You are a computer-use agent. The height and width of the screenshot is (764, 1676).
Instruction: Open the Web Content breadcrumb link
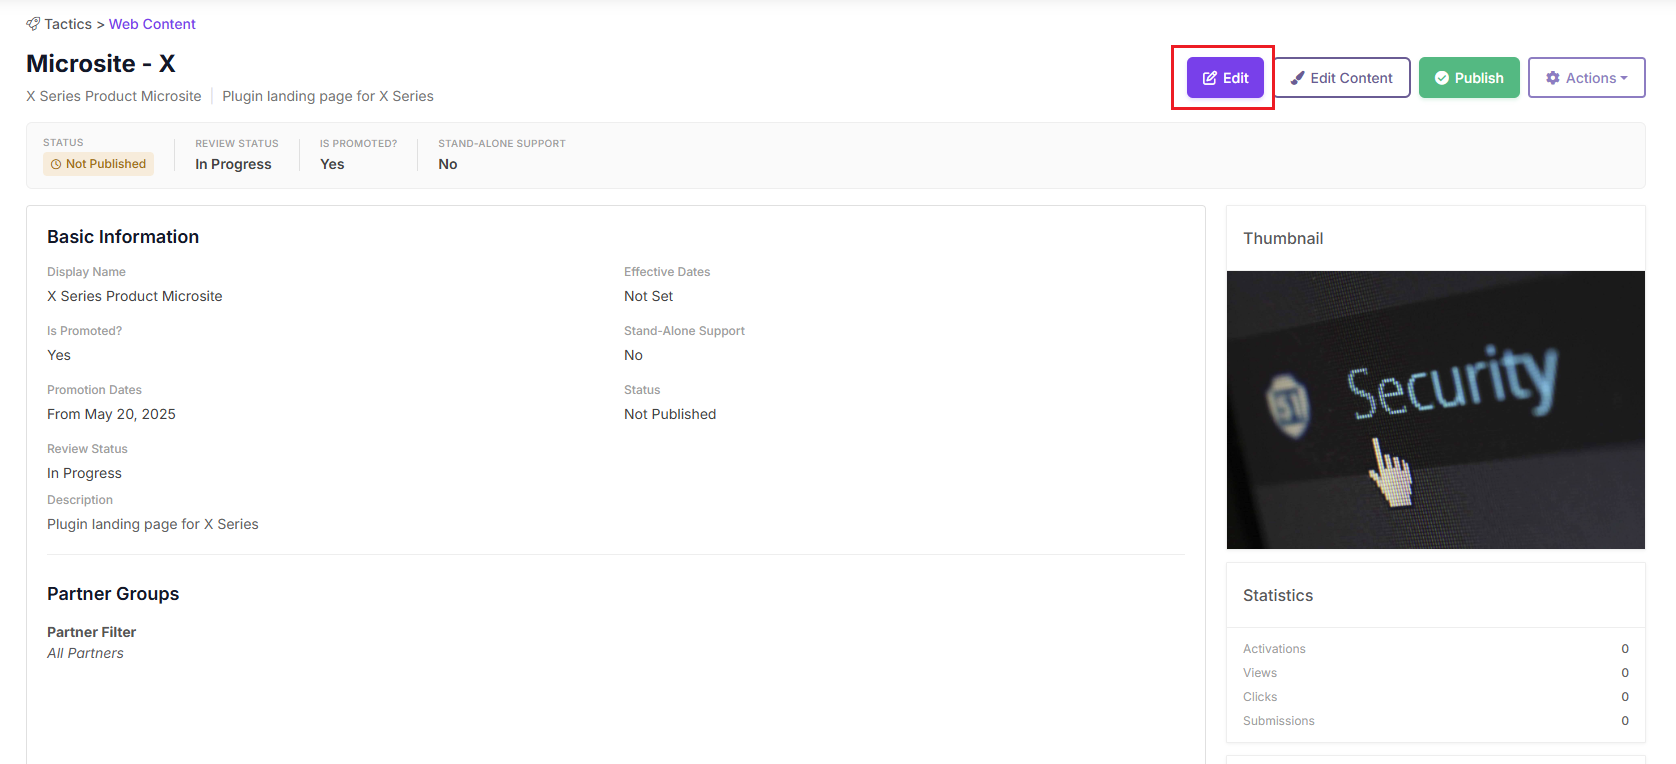point(152,24)
